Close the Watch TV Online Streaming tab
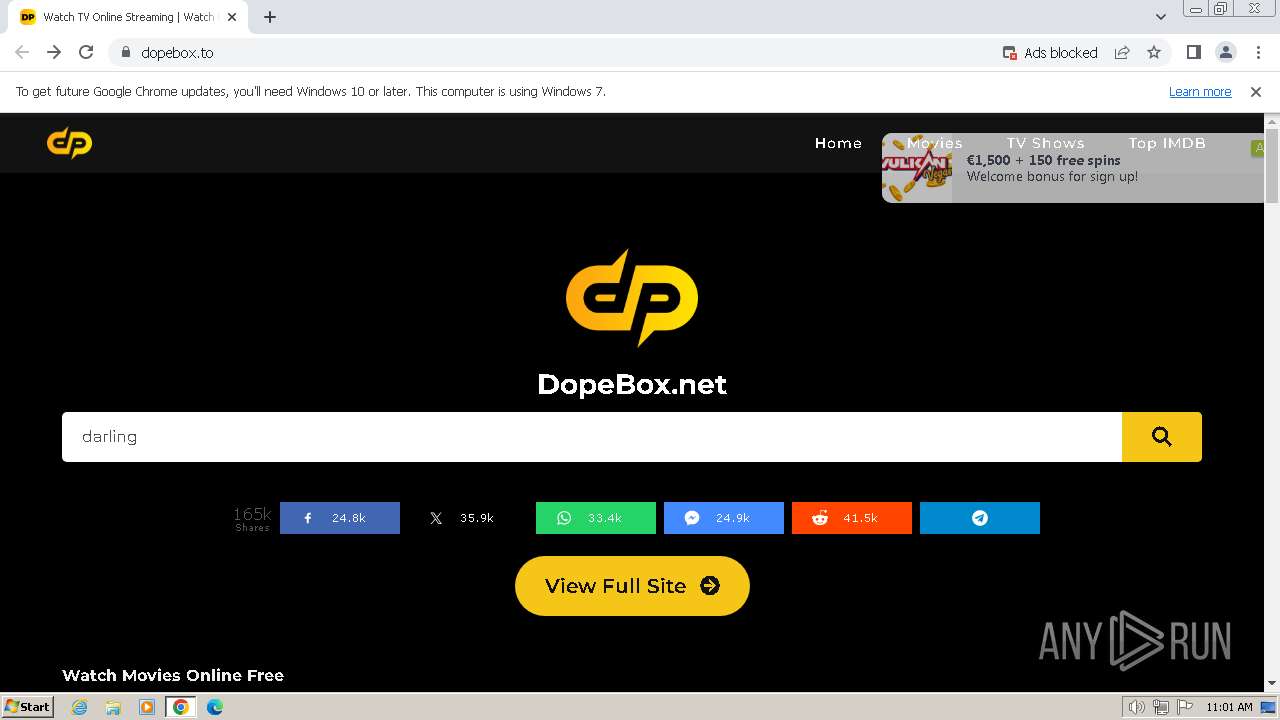The image size is (1280, 720). 232,17
